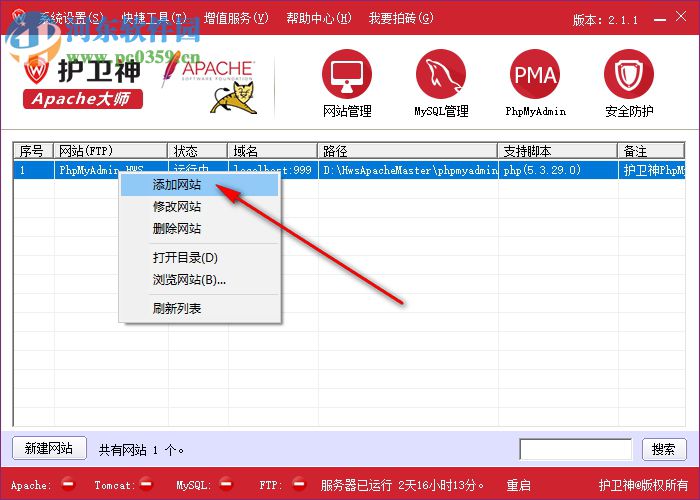This screenshot has height=500, width=700.
Task: Choose 打开目录(D) from the context menu
Action: [x=200, y=258]
